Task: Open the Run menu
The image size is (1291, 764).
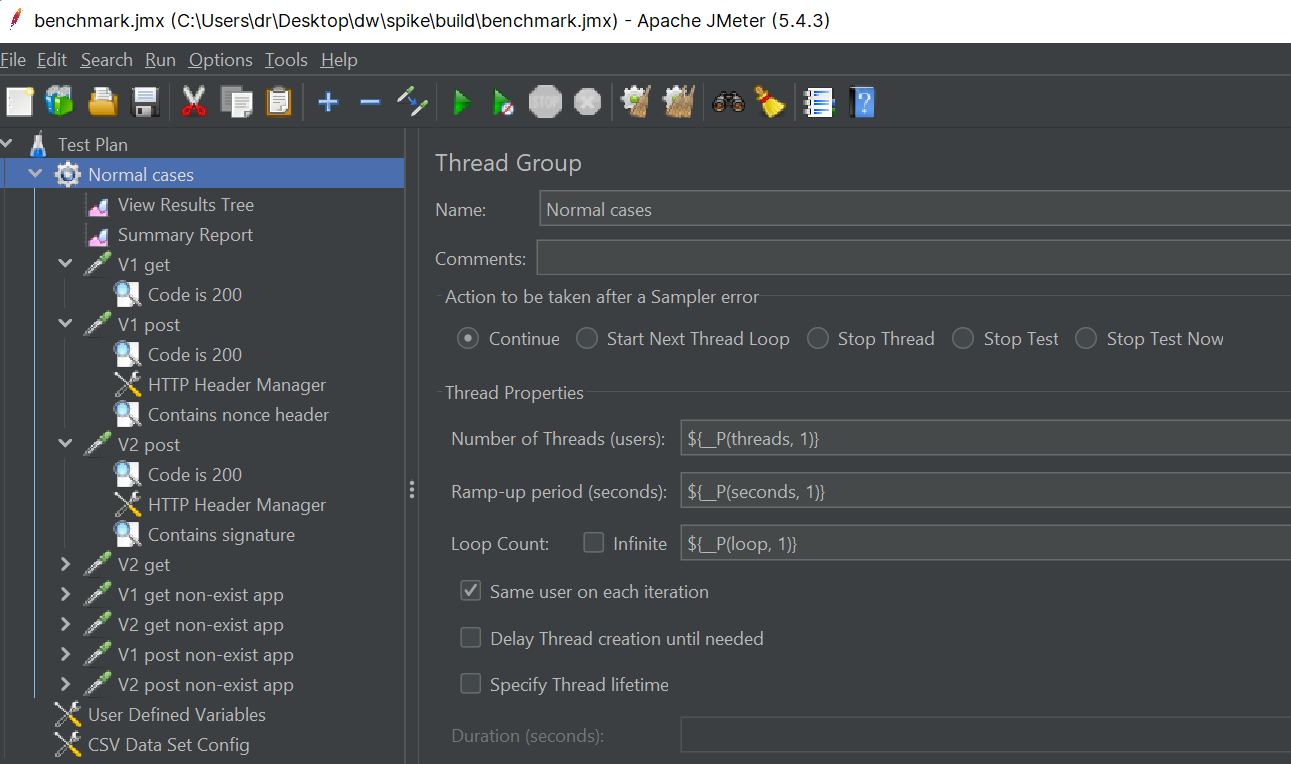Action: coord(160,60)
